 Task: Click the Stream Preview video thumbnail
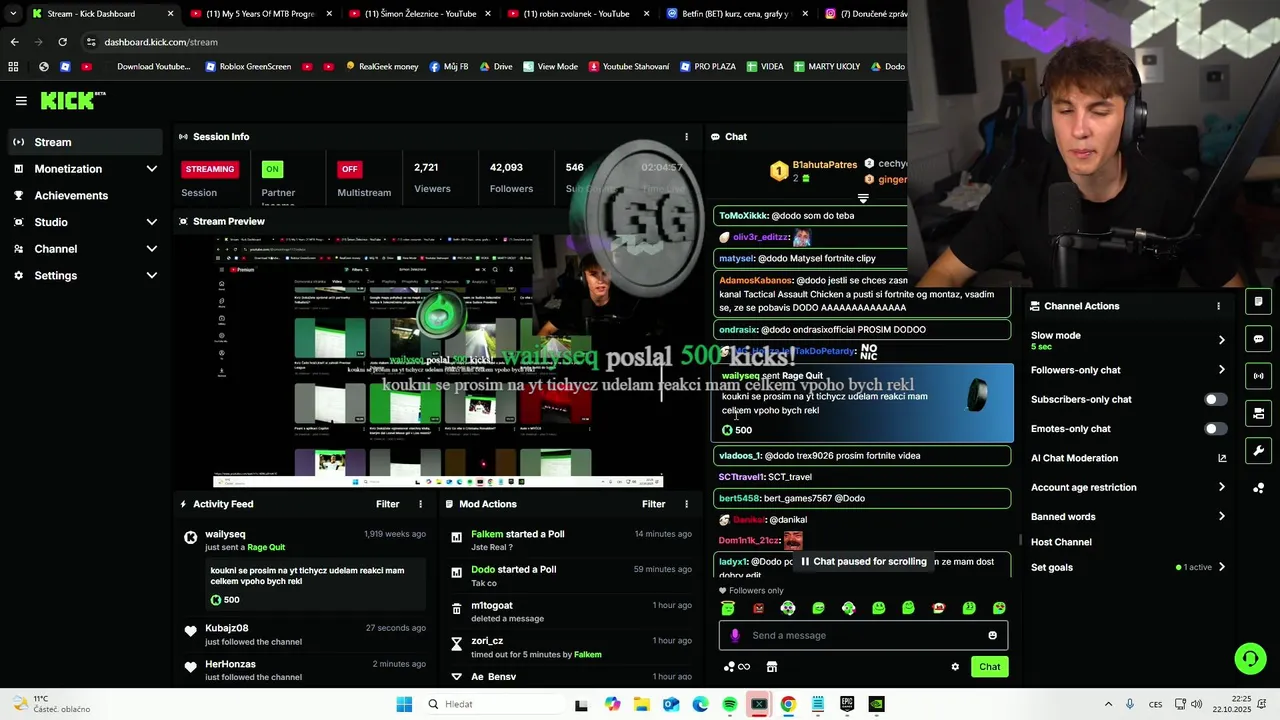click(x=438, y=361)
